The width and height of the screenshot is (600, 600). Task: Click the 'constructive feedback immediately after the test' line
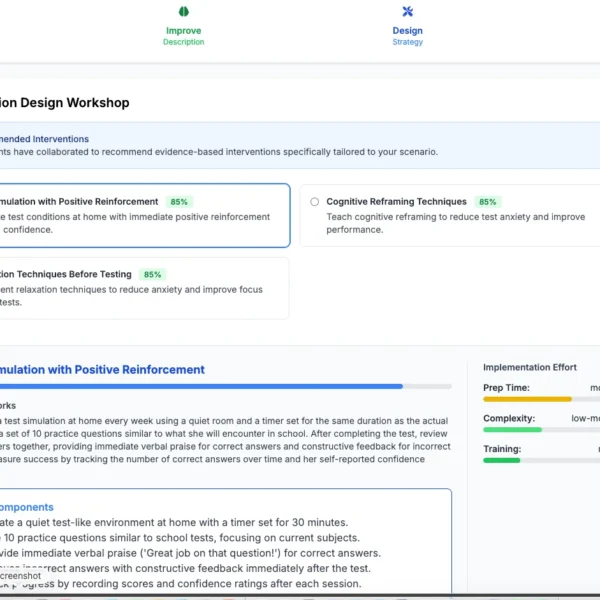[x=186, y=568]
